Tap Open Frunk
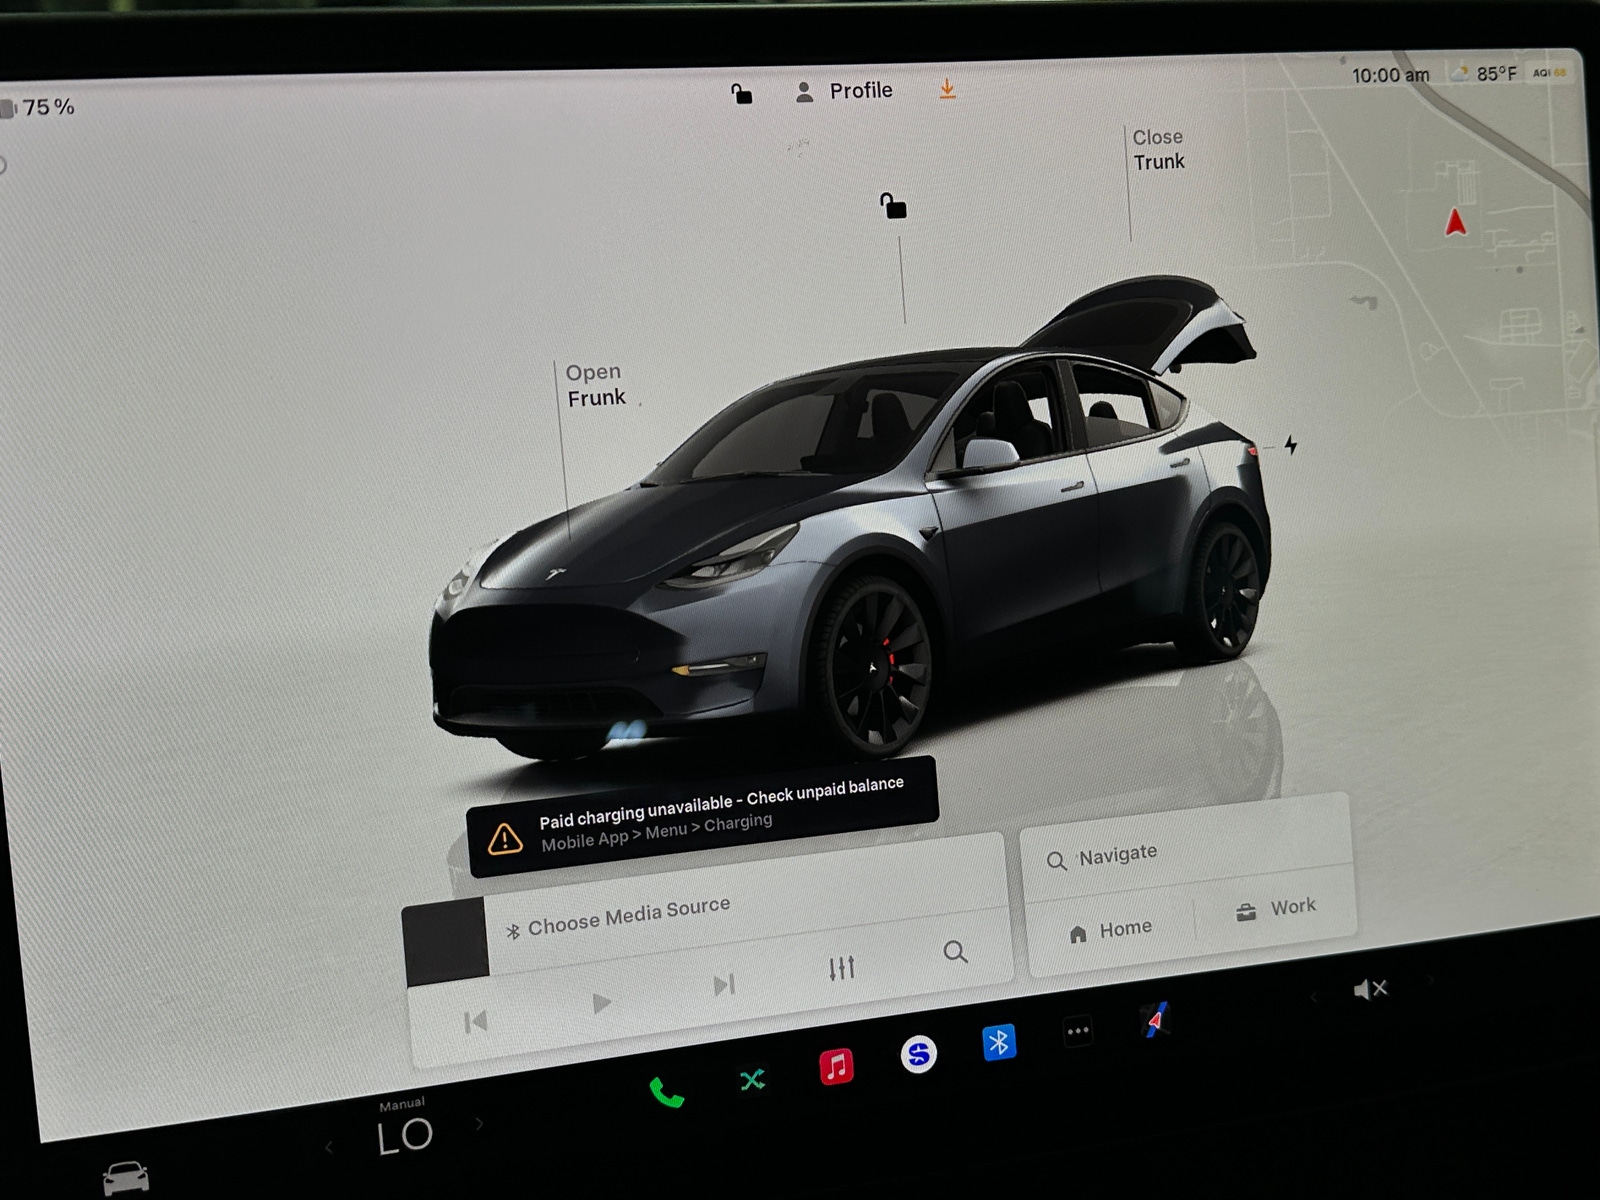Viewport: 1600px width, 1200px height. click(x=596, y=385)
